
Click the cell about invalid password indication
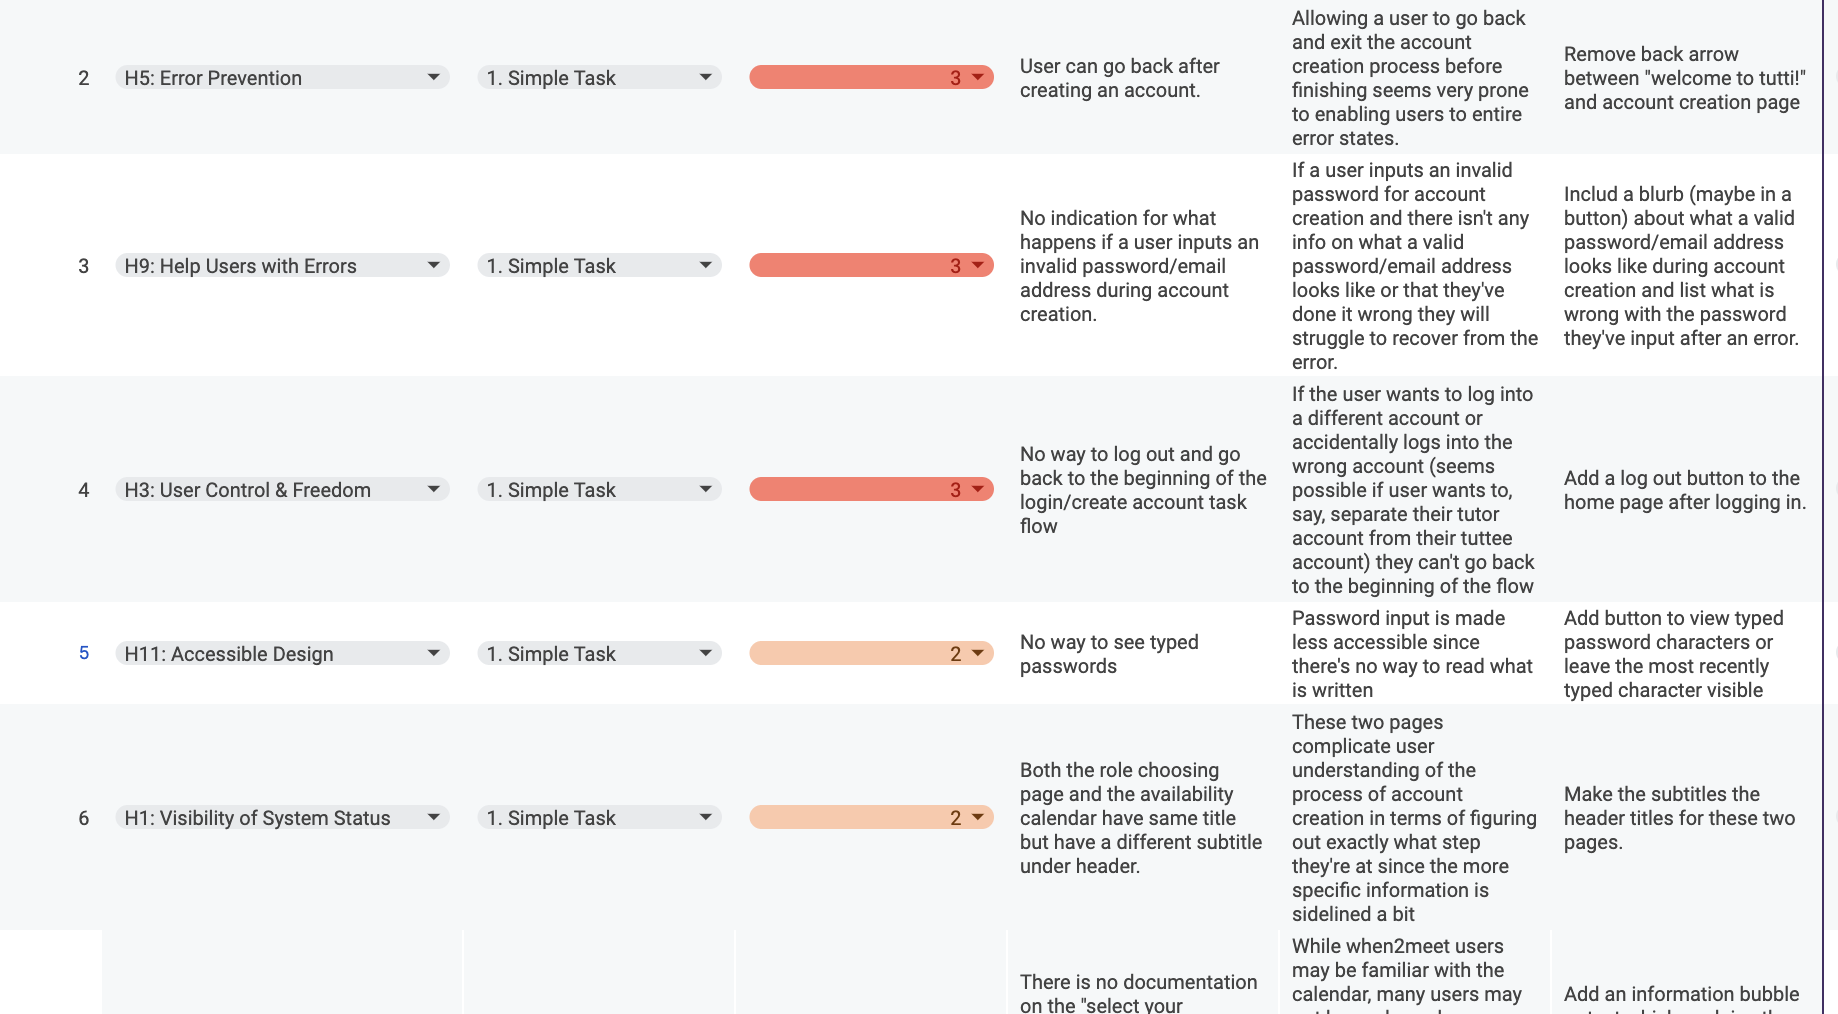(x=1139, y=265)
